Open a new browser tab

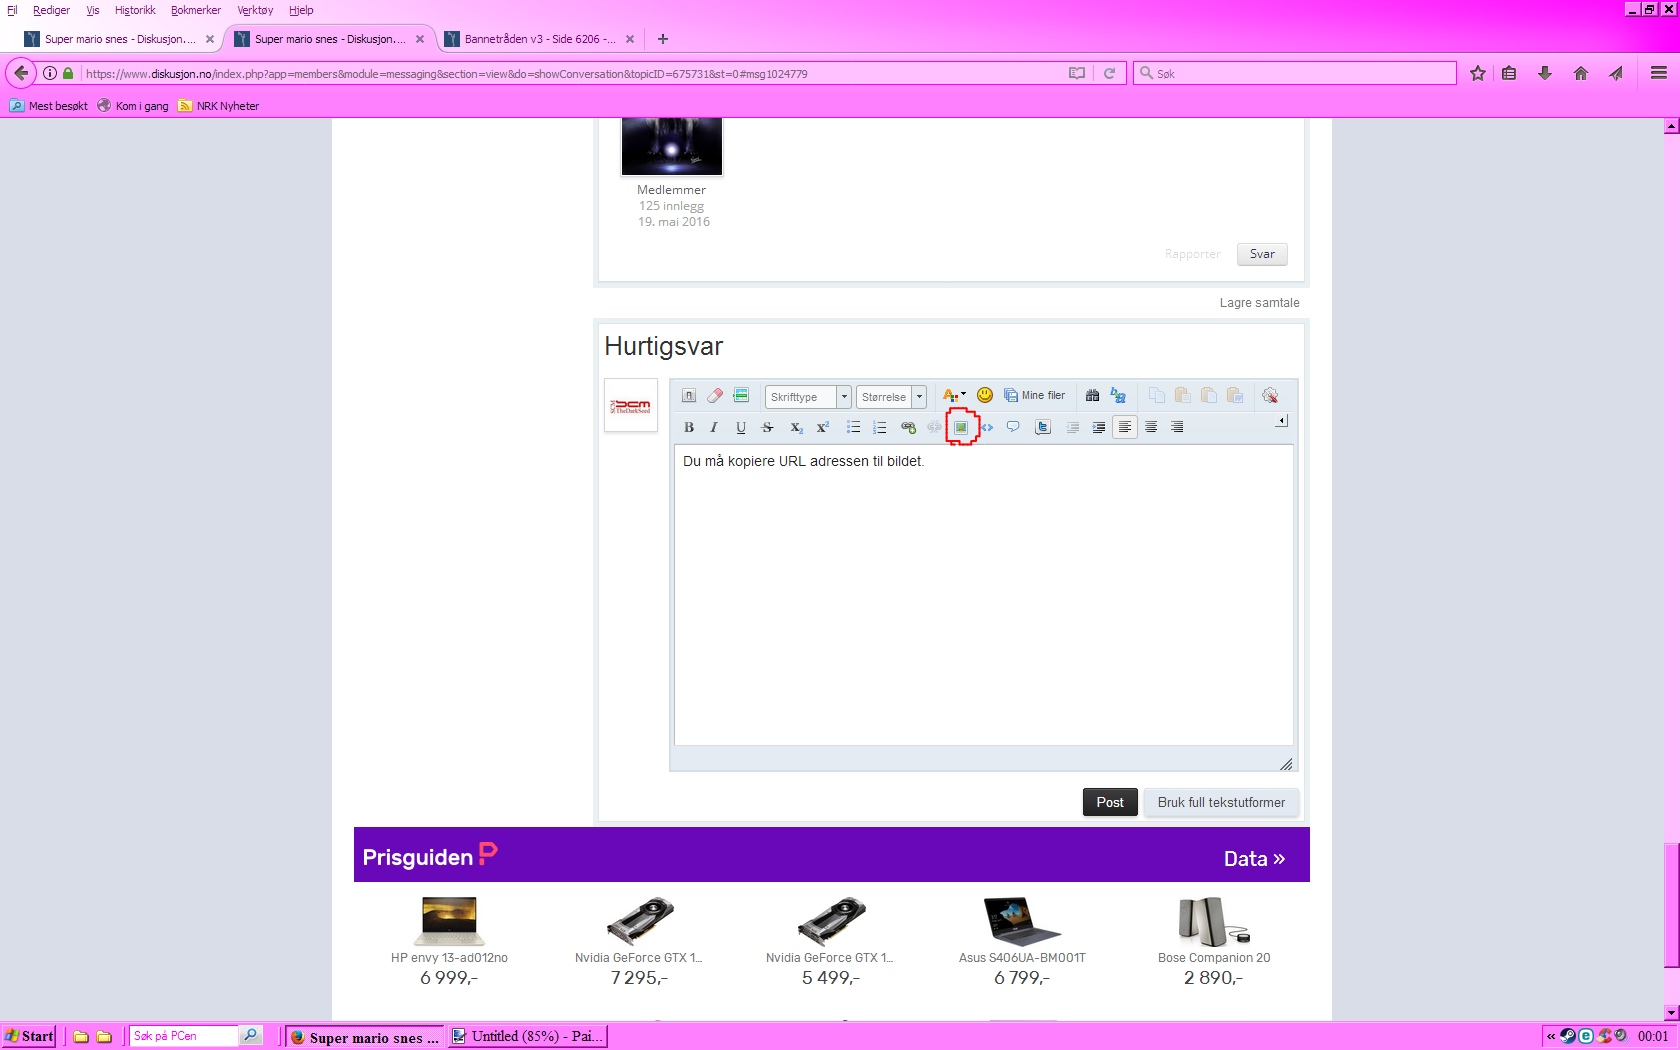click(662, 39)
